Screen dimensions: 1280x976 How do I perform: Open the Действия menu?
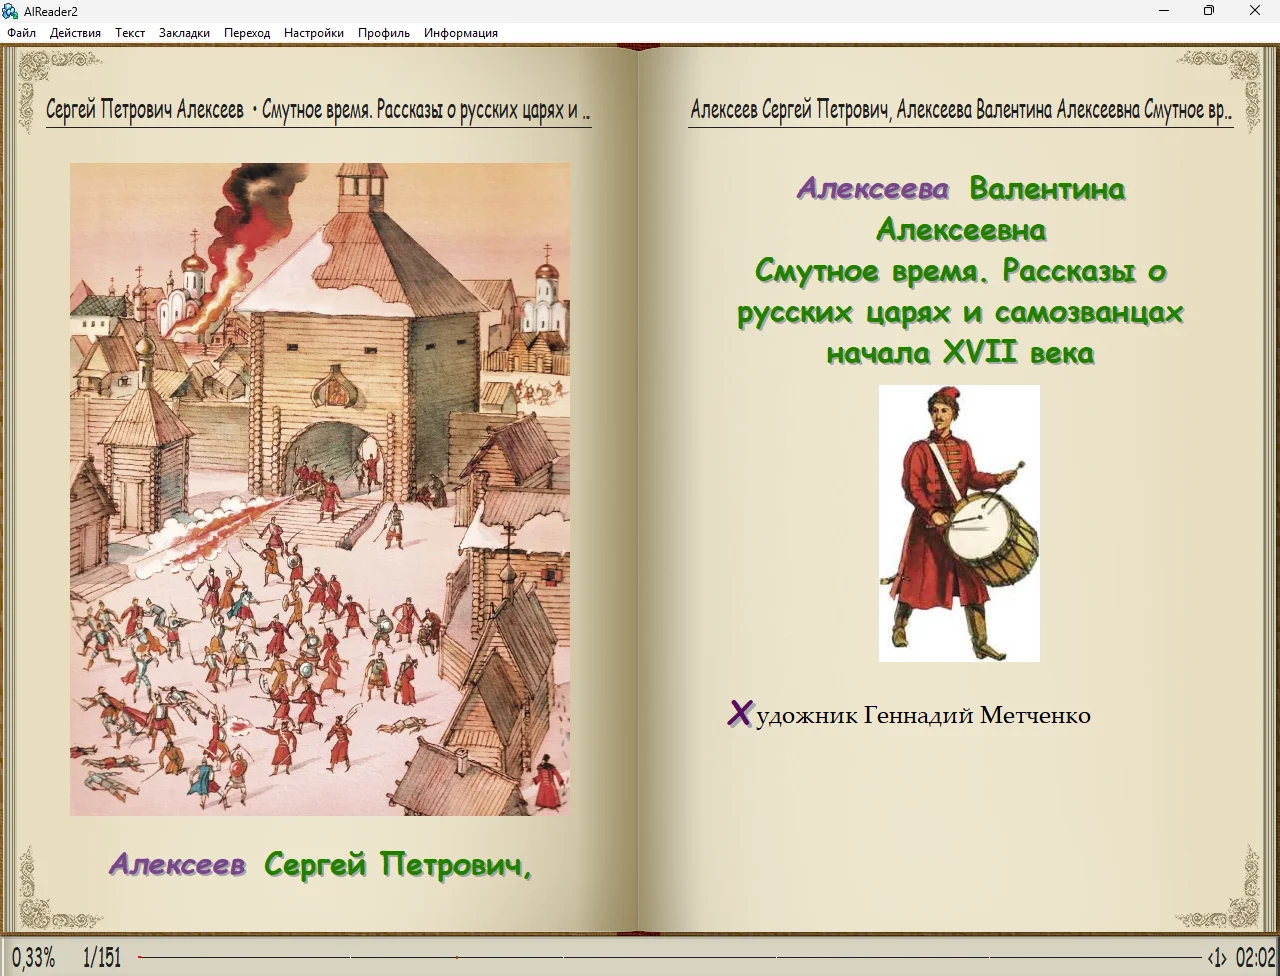(x=75, y=33)
